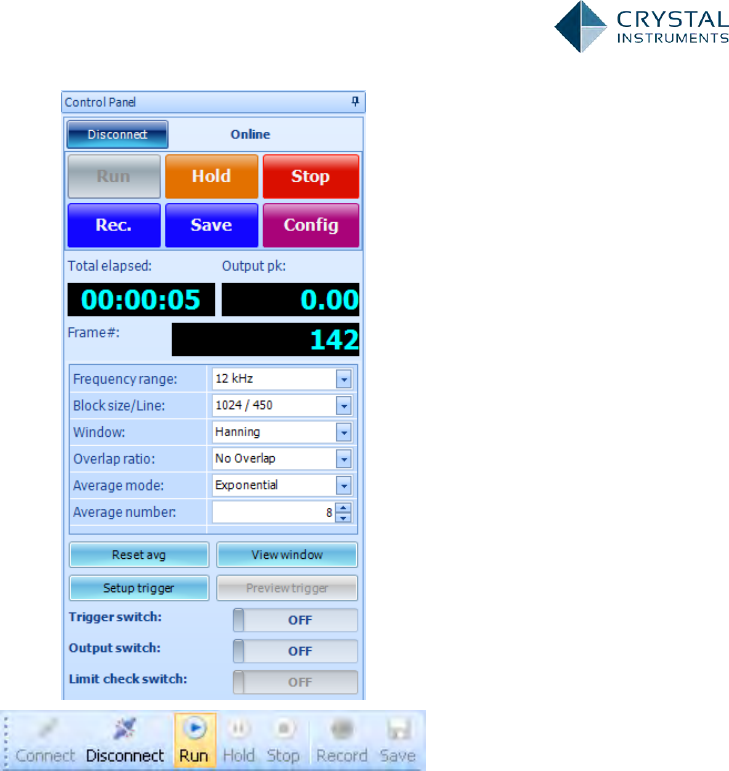This screenshot has height=771, width=729.
Task: Click the orange Hold button
Action: (211, 176)
